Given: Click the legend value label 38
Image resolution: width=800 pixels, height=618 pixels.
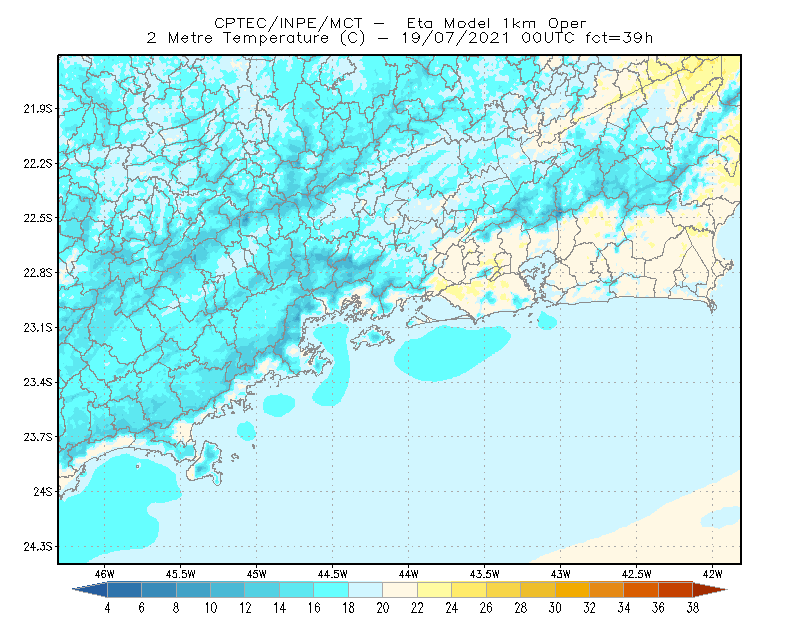Looking at the screenshot, I should pos(692,608).
